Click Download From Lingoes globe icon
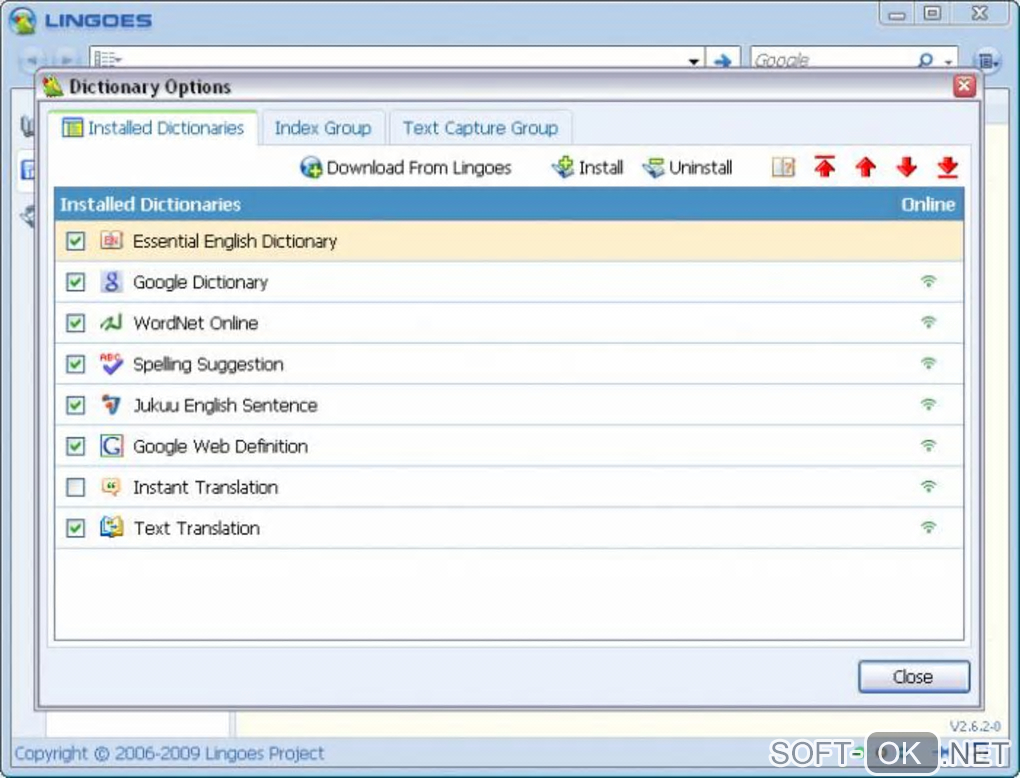This screenshot has width=1020, height=778. pyautogui.click(x=311, y=168)
